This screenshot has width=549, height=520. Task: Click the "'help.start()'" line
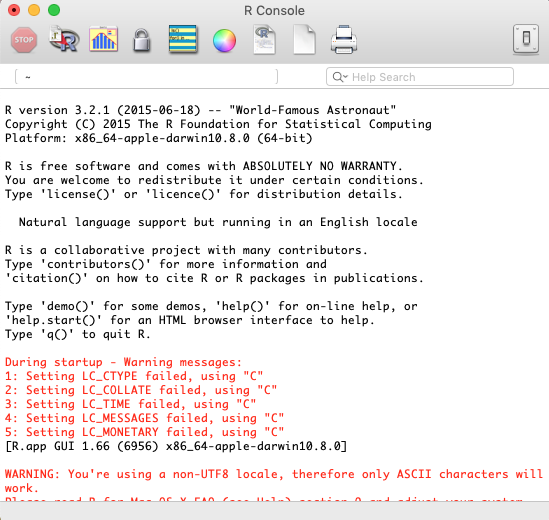pyautogui.click(x=190, y=320)
